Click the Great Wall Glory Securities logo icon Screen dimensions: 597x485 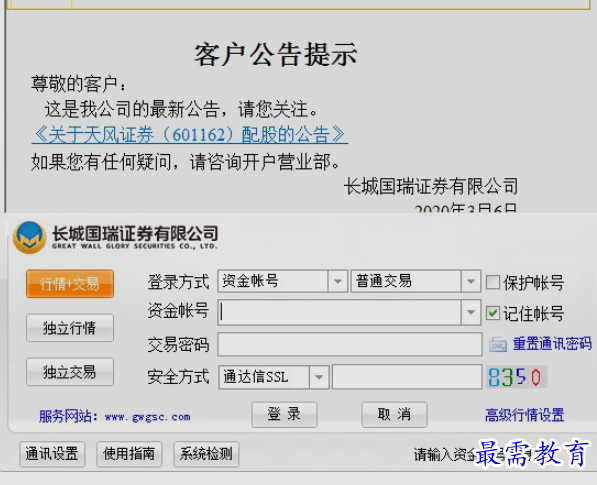[x=29, y=238]
